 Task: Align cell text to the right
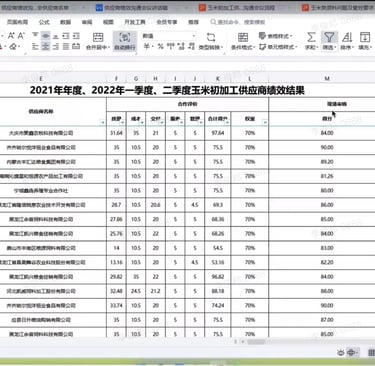click(56, 46)
